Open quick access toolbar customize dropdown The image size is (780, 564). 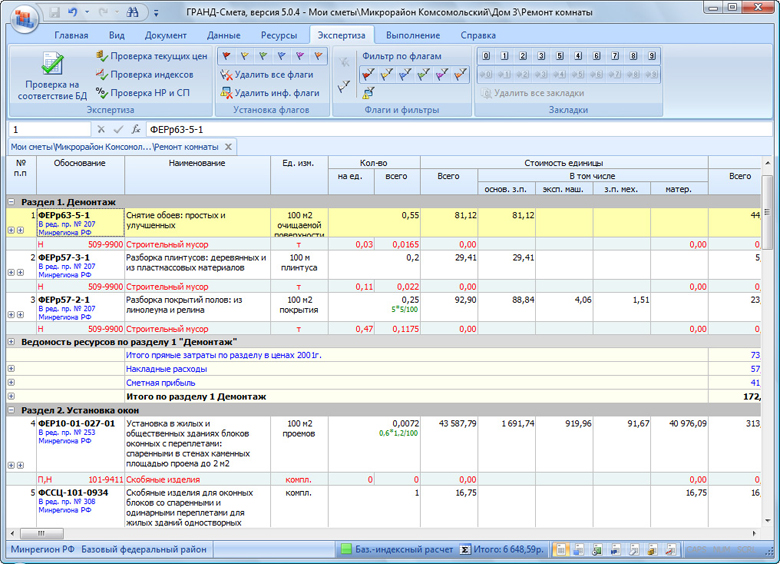click(156, 13)
